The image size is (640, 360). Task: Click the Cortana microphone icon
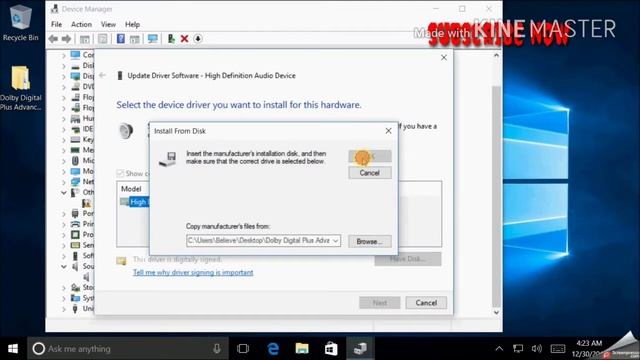tap(217, 349)
